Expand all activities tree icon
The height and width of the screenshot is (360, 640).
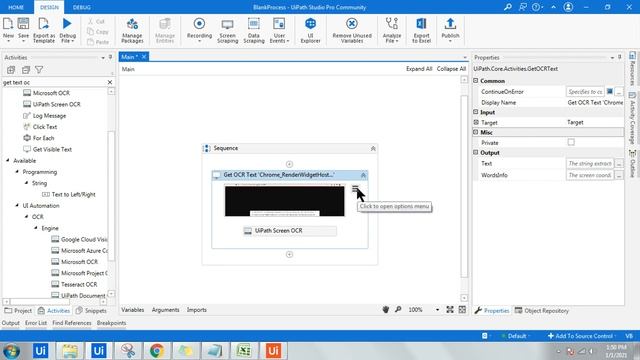tap(11, 70)
